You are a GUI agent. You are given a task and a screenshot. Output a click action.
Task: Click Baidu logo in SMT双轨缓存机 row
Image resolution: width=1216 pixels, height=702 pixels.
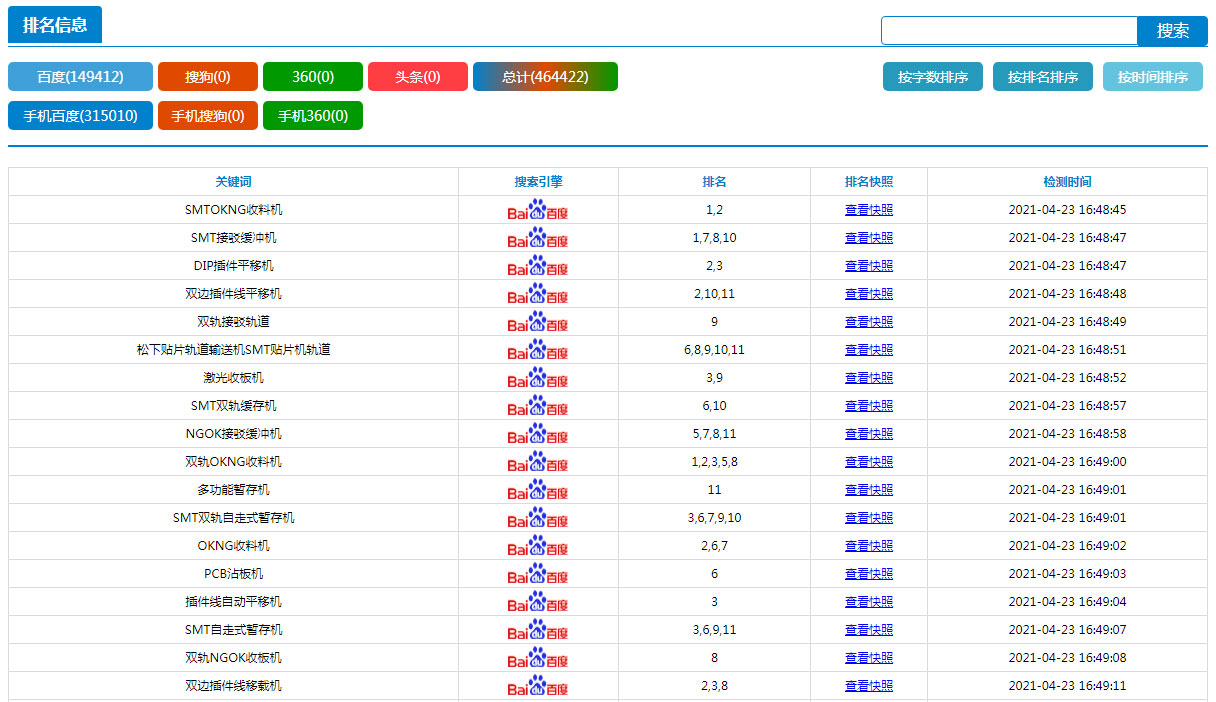[x=538, y=406]
